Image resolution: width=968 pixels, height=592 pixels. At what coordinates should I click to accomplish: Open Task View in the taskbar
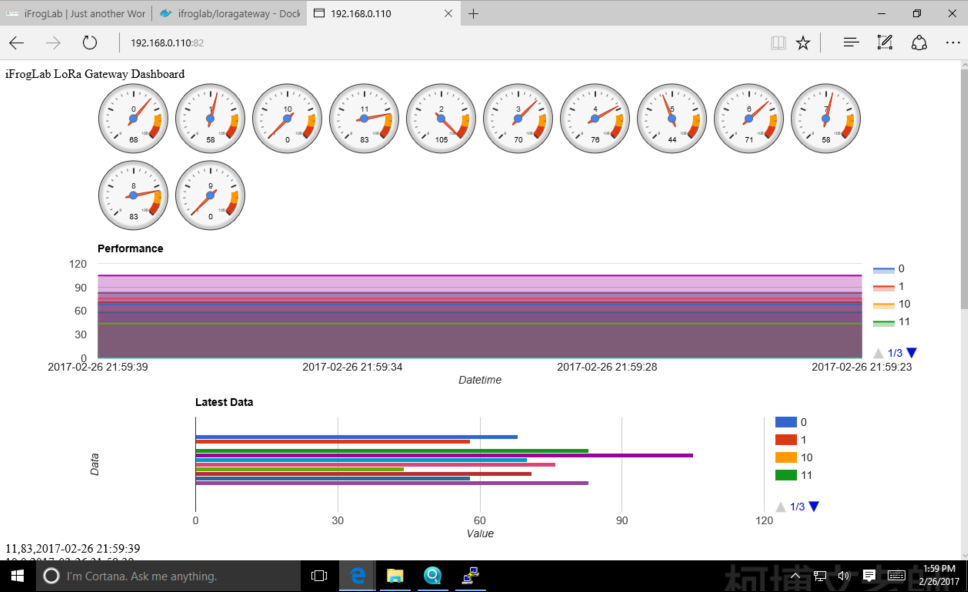pos(319,576)
